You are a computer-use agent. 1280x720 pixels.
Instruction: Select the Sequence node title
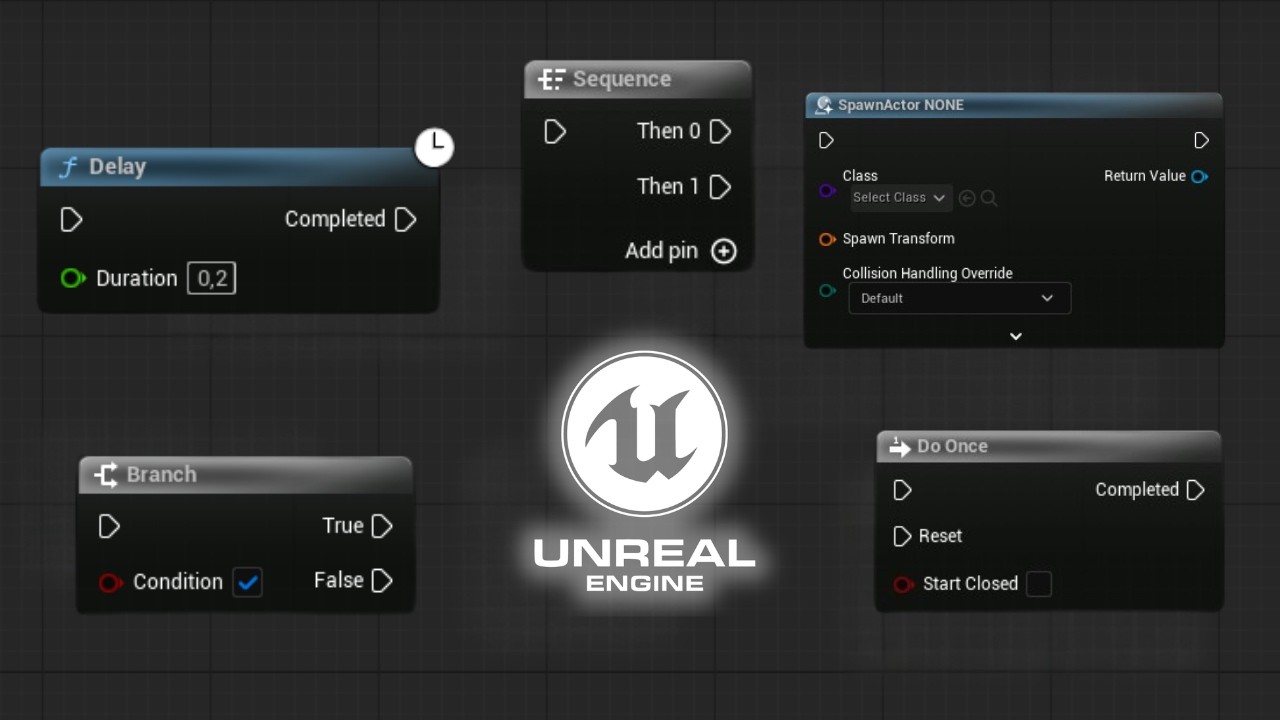(621, 79)
